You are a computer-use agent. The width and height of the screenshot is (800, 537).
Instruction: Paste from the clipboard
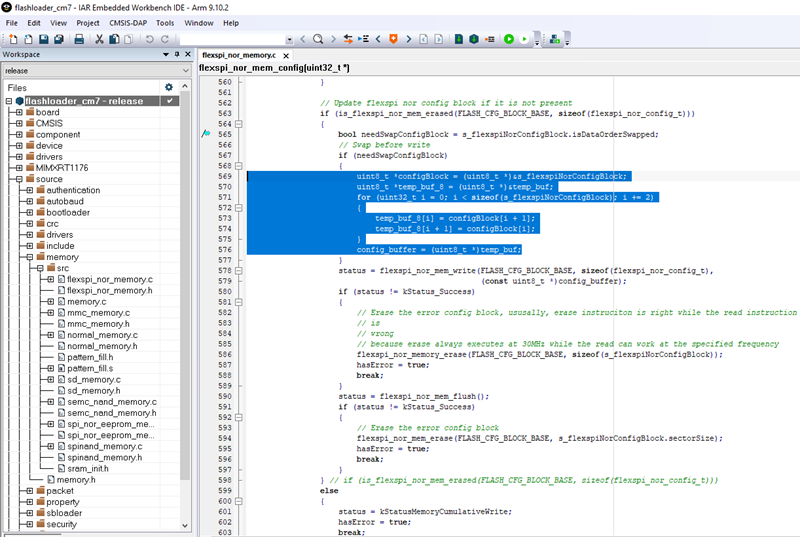[129, 39]
